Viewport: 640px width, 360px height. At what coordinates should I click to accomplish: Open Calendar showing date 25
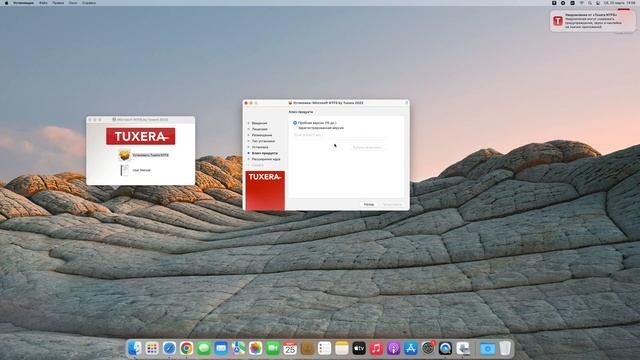tap(290, 348)
